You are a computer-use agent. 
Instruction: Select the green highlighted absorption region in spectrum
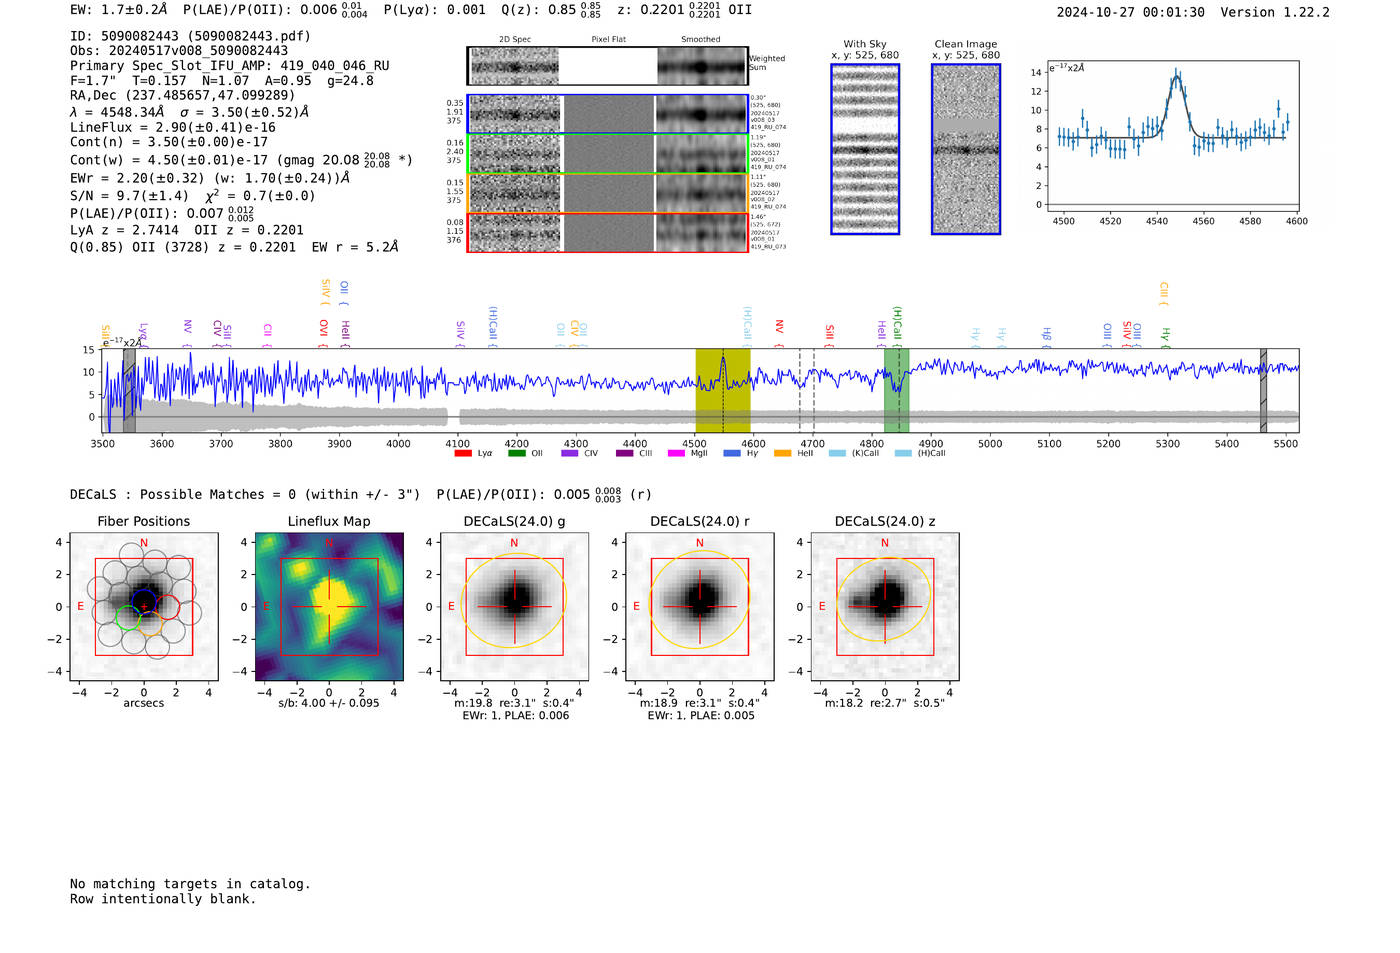[896, 391]
